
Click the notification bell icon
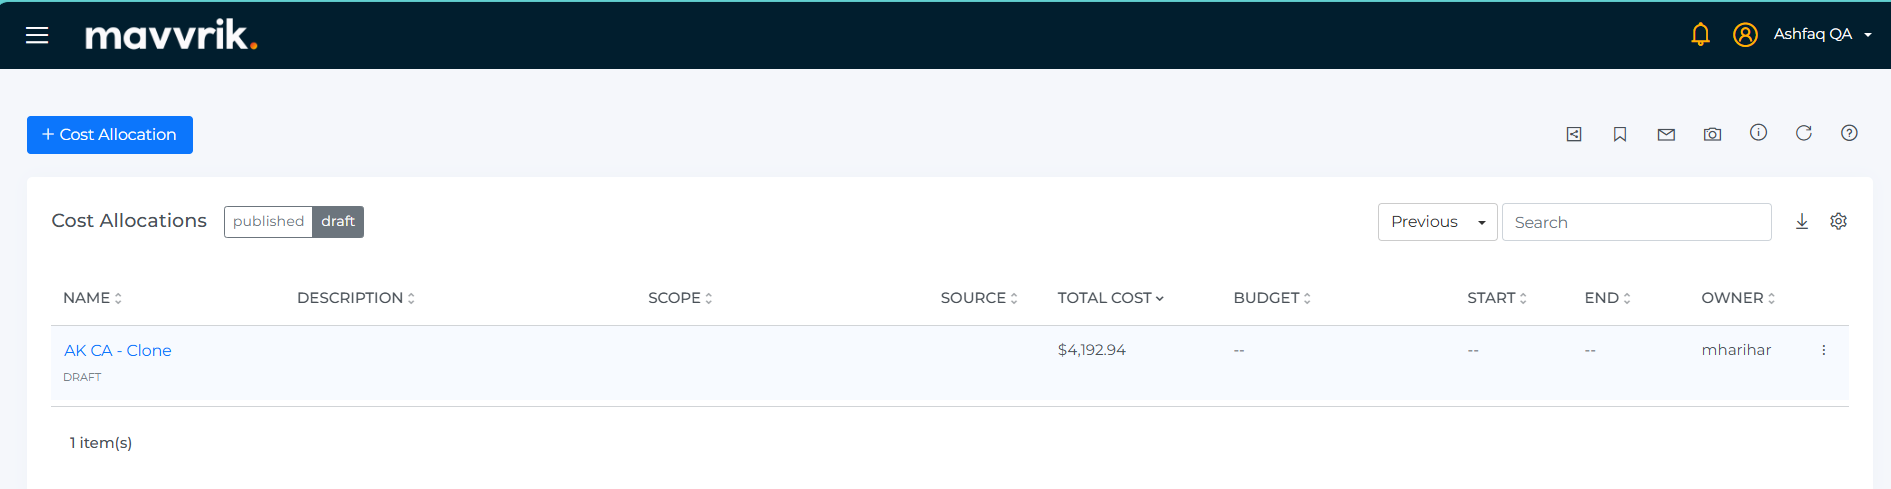click(x=1700, y=35)
